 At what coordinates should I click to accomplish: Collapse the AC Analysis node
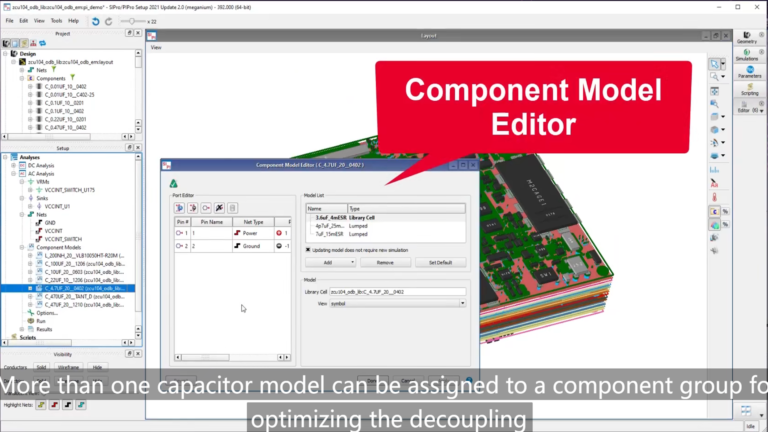click(x=14, y=174)
